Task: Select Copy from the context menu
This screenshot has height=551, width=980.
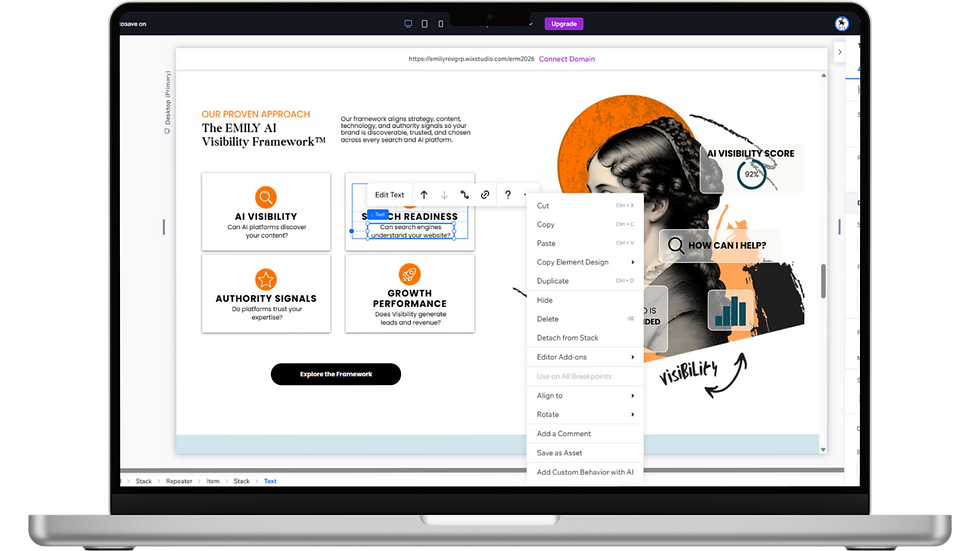Action: (585, 224)
